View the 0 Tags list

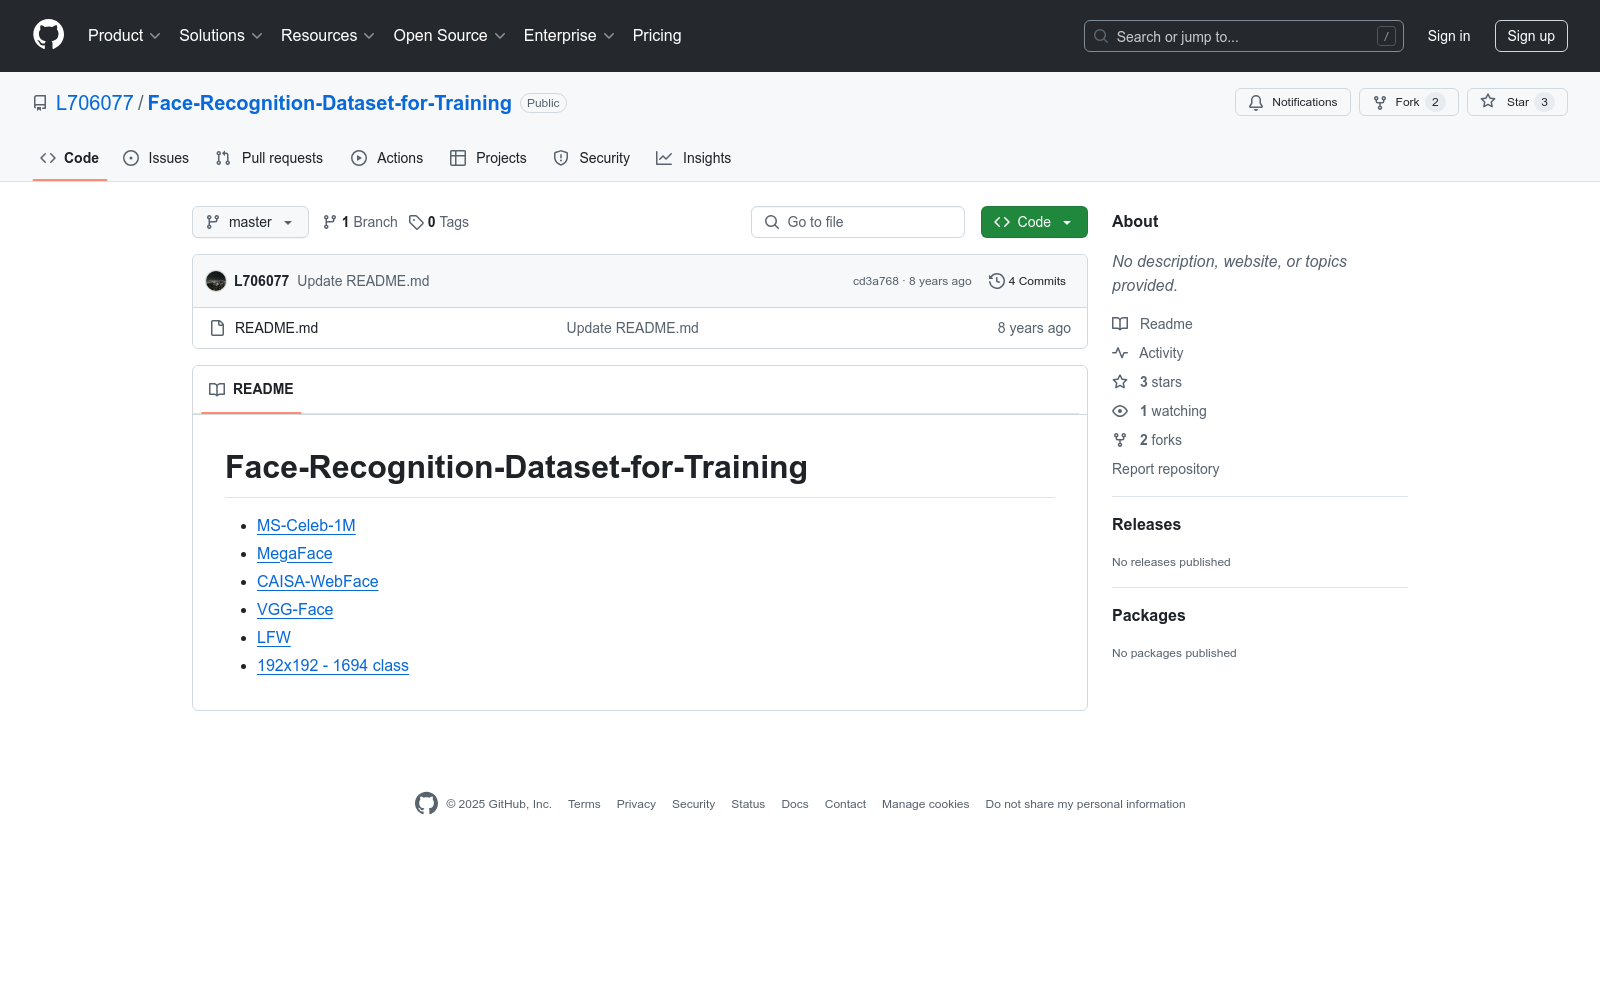tap(439, 222)
